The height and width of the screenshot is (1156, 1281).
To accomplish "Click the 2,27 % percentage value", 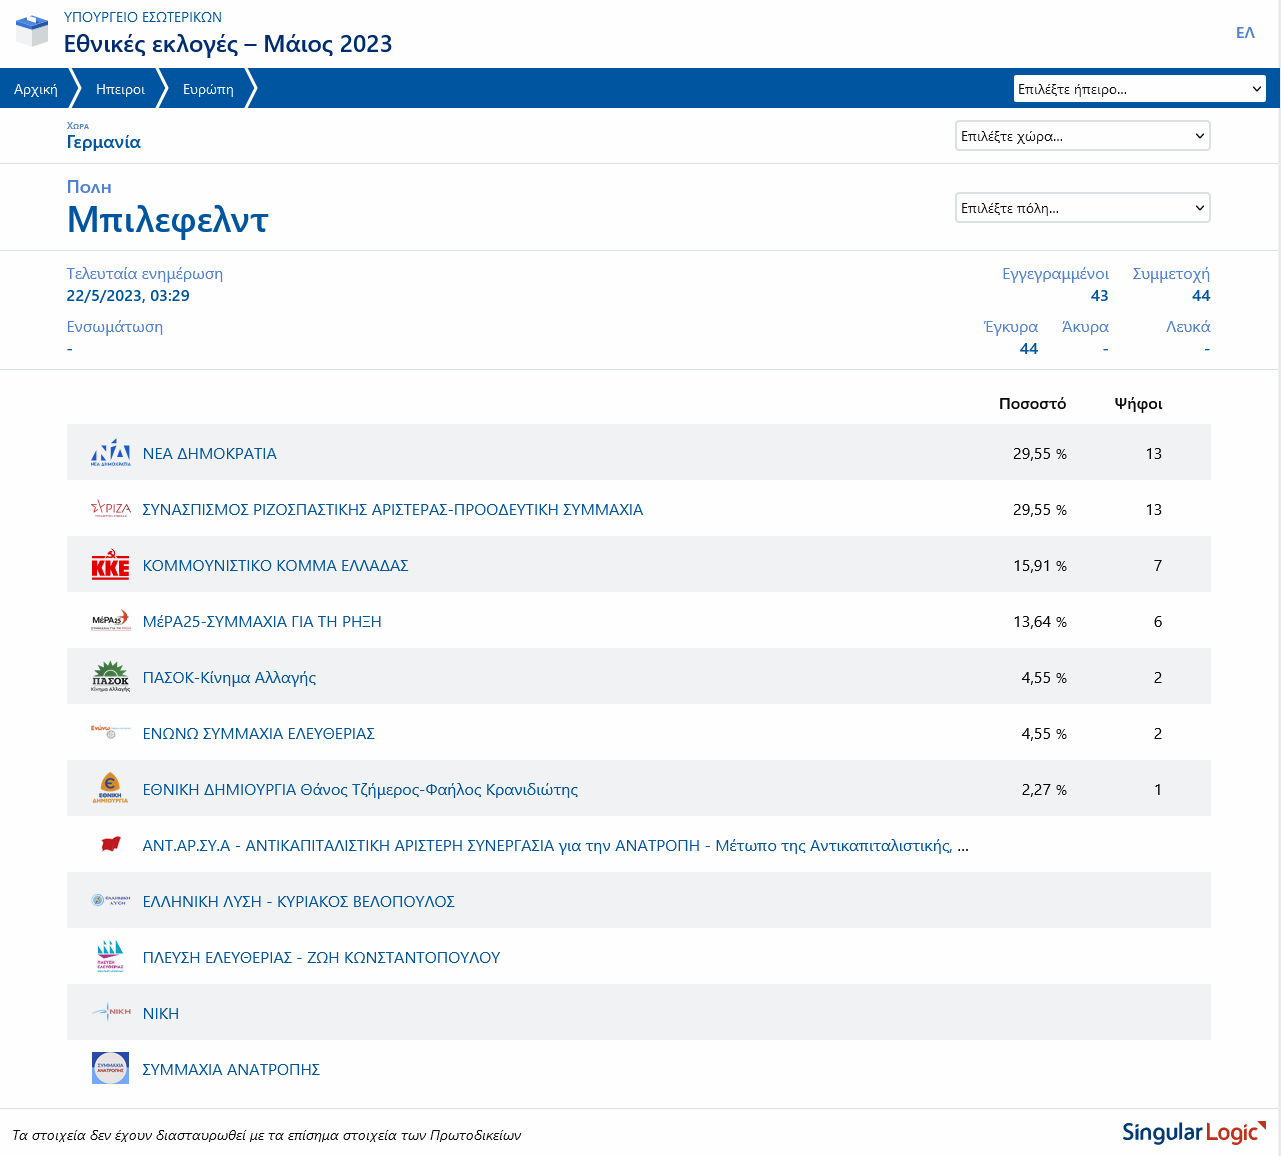I will (x=1044, y=790).
